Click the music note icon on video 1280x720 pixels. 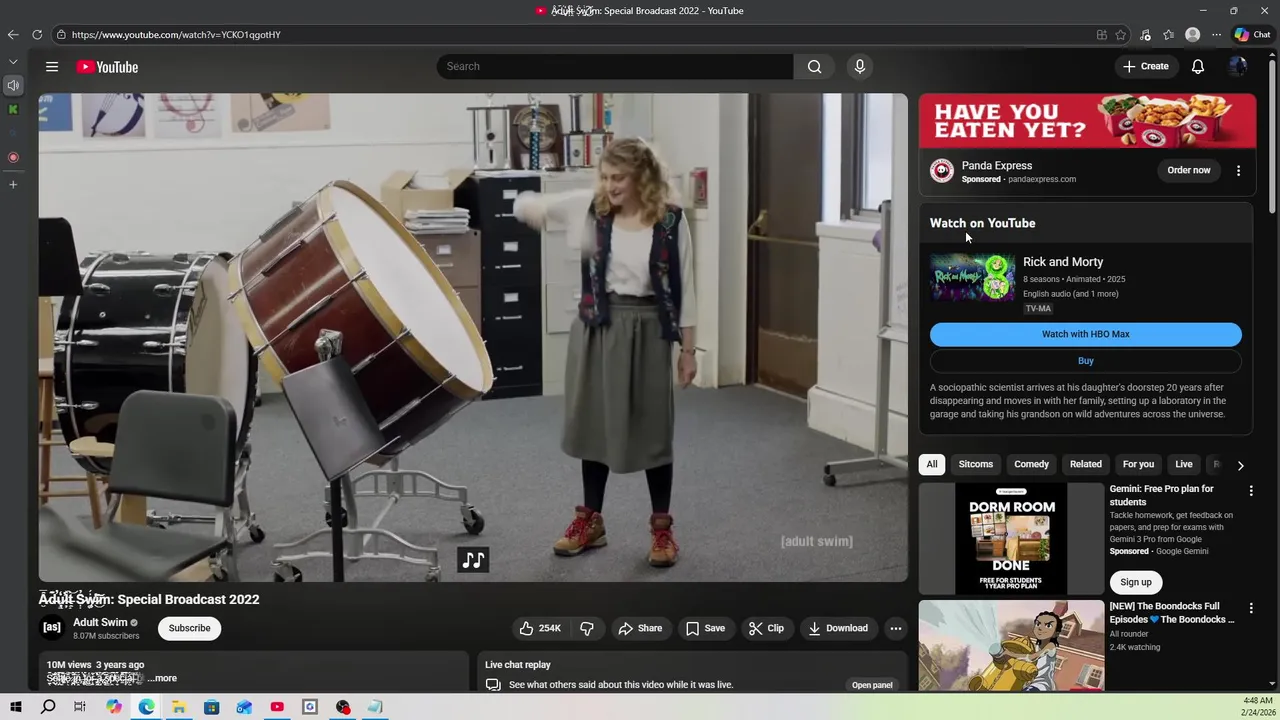[473, 560]
